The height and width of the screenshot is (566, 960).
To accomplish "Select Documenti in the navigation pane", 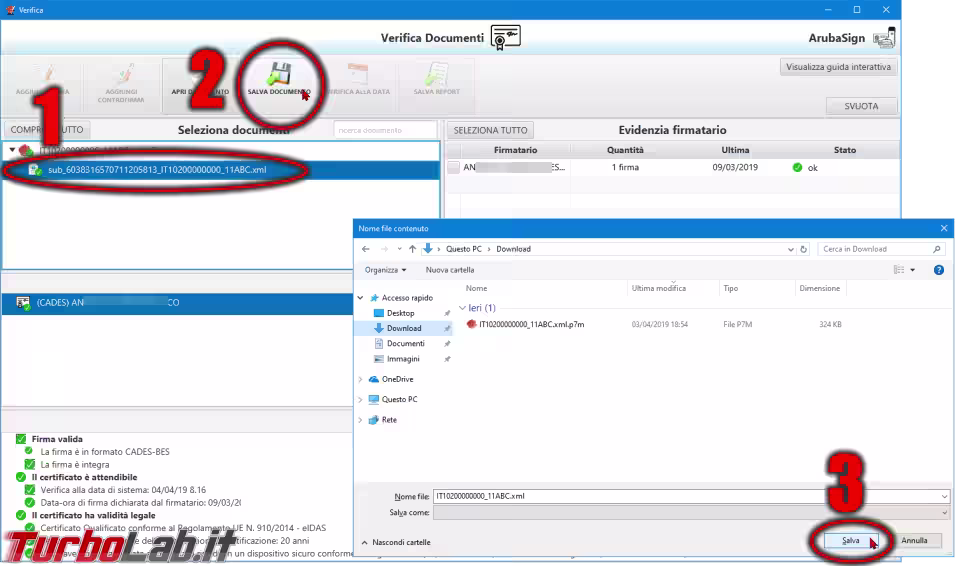I will point(405,344).
